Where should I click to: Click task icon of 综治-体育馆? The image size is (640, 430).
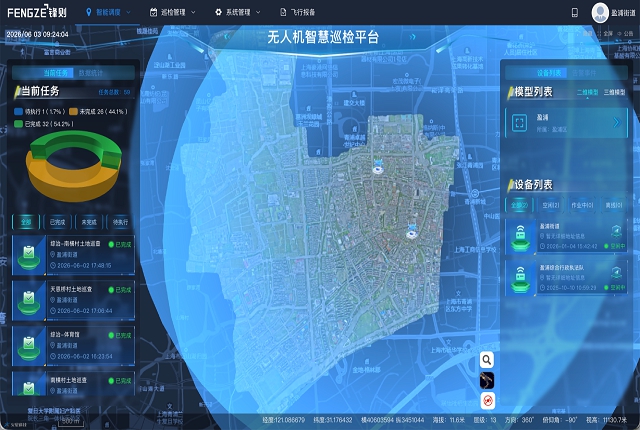(29, 347)
